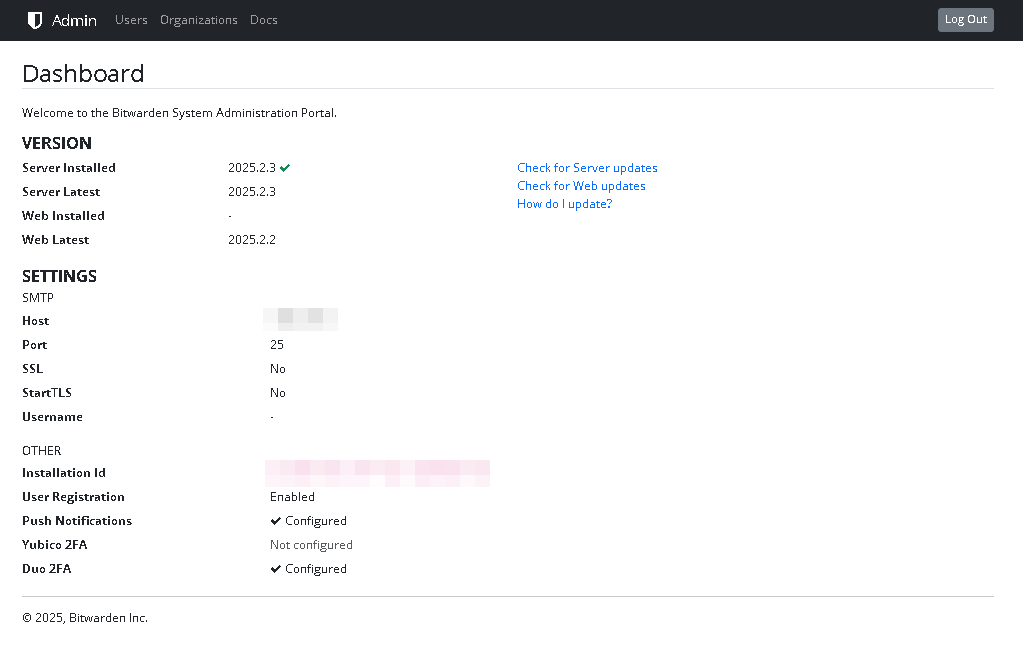Click the Installation Id label
The height and width of the screenshot is (652, 1023).
(x=64, y=473)
